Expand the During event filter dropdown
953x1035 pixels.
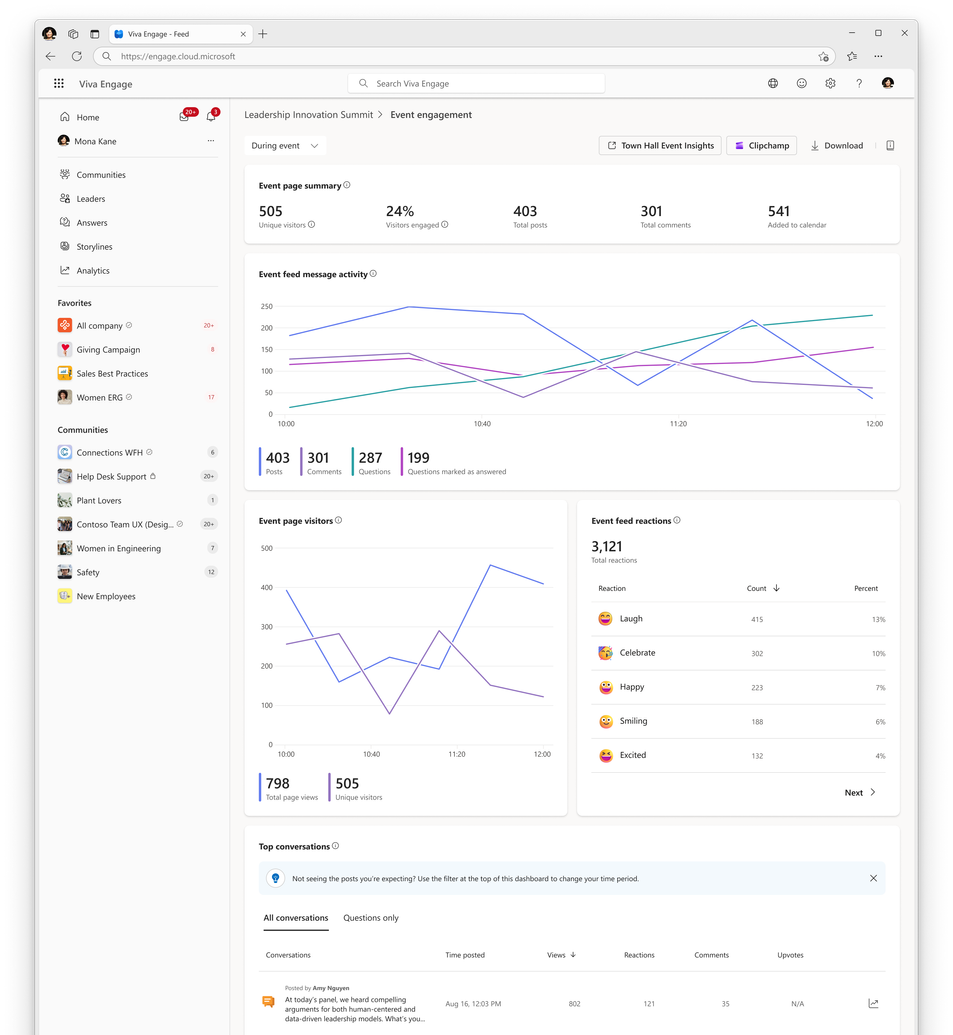[285, 146]
